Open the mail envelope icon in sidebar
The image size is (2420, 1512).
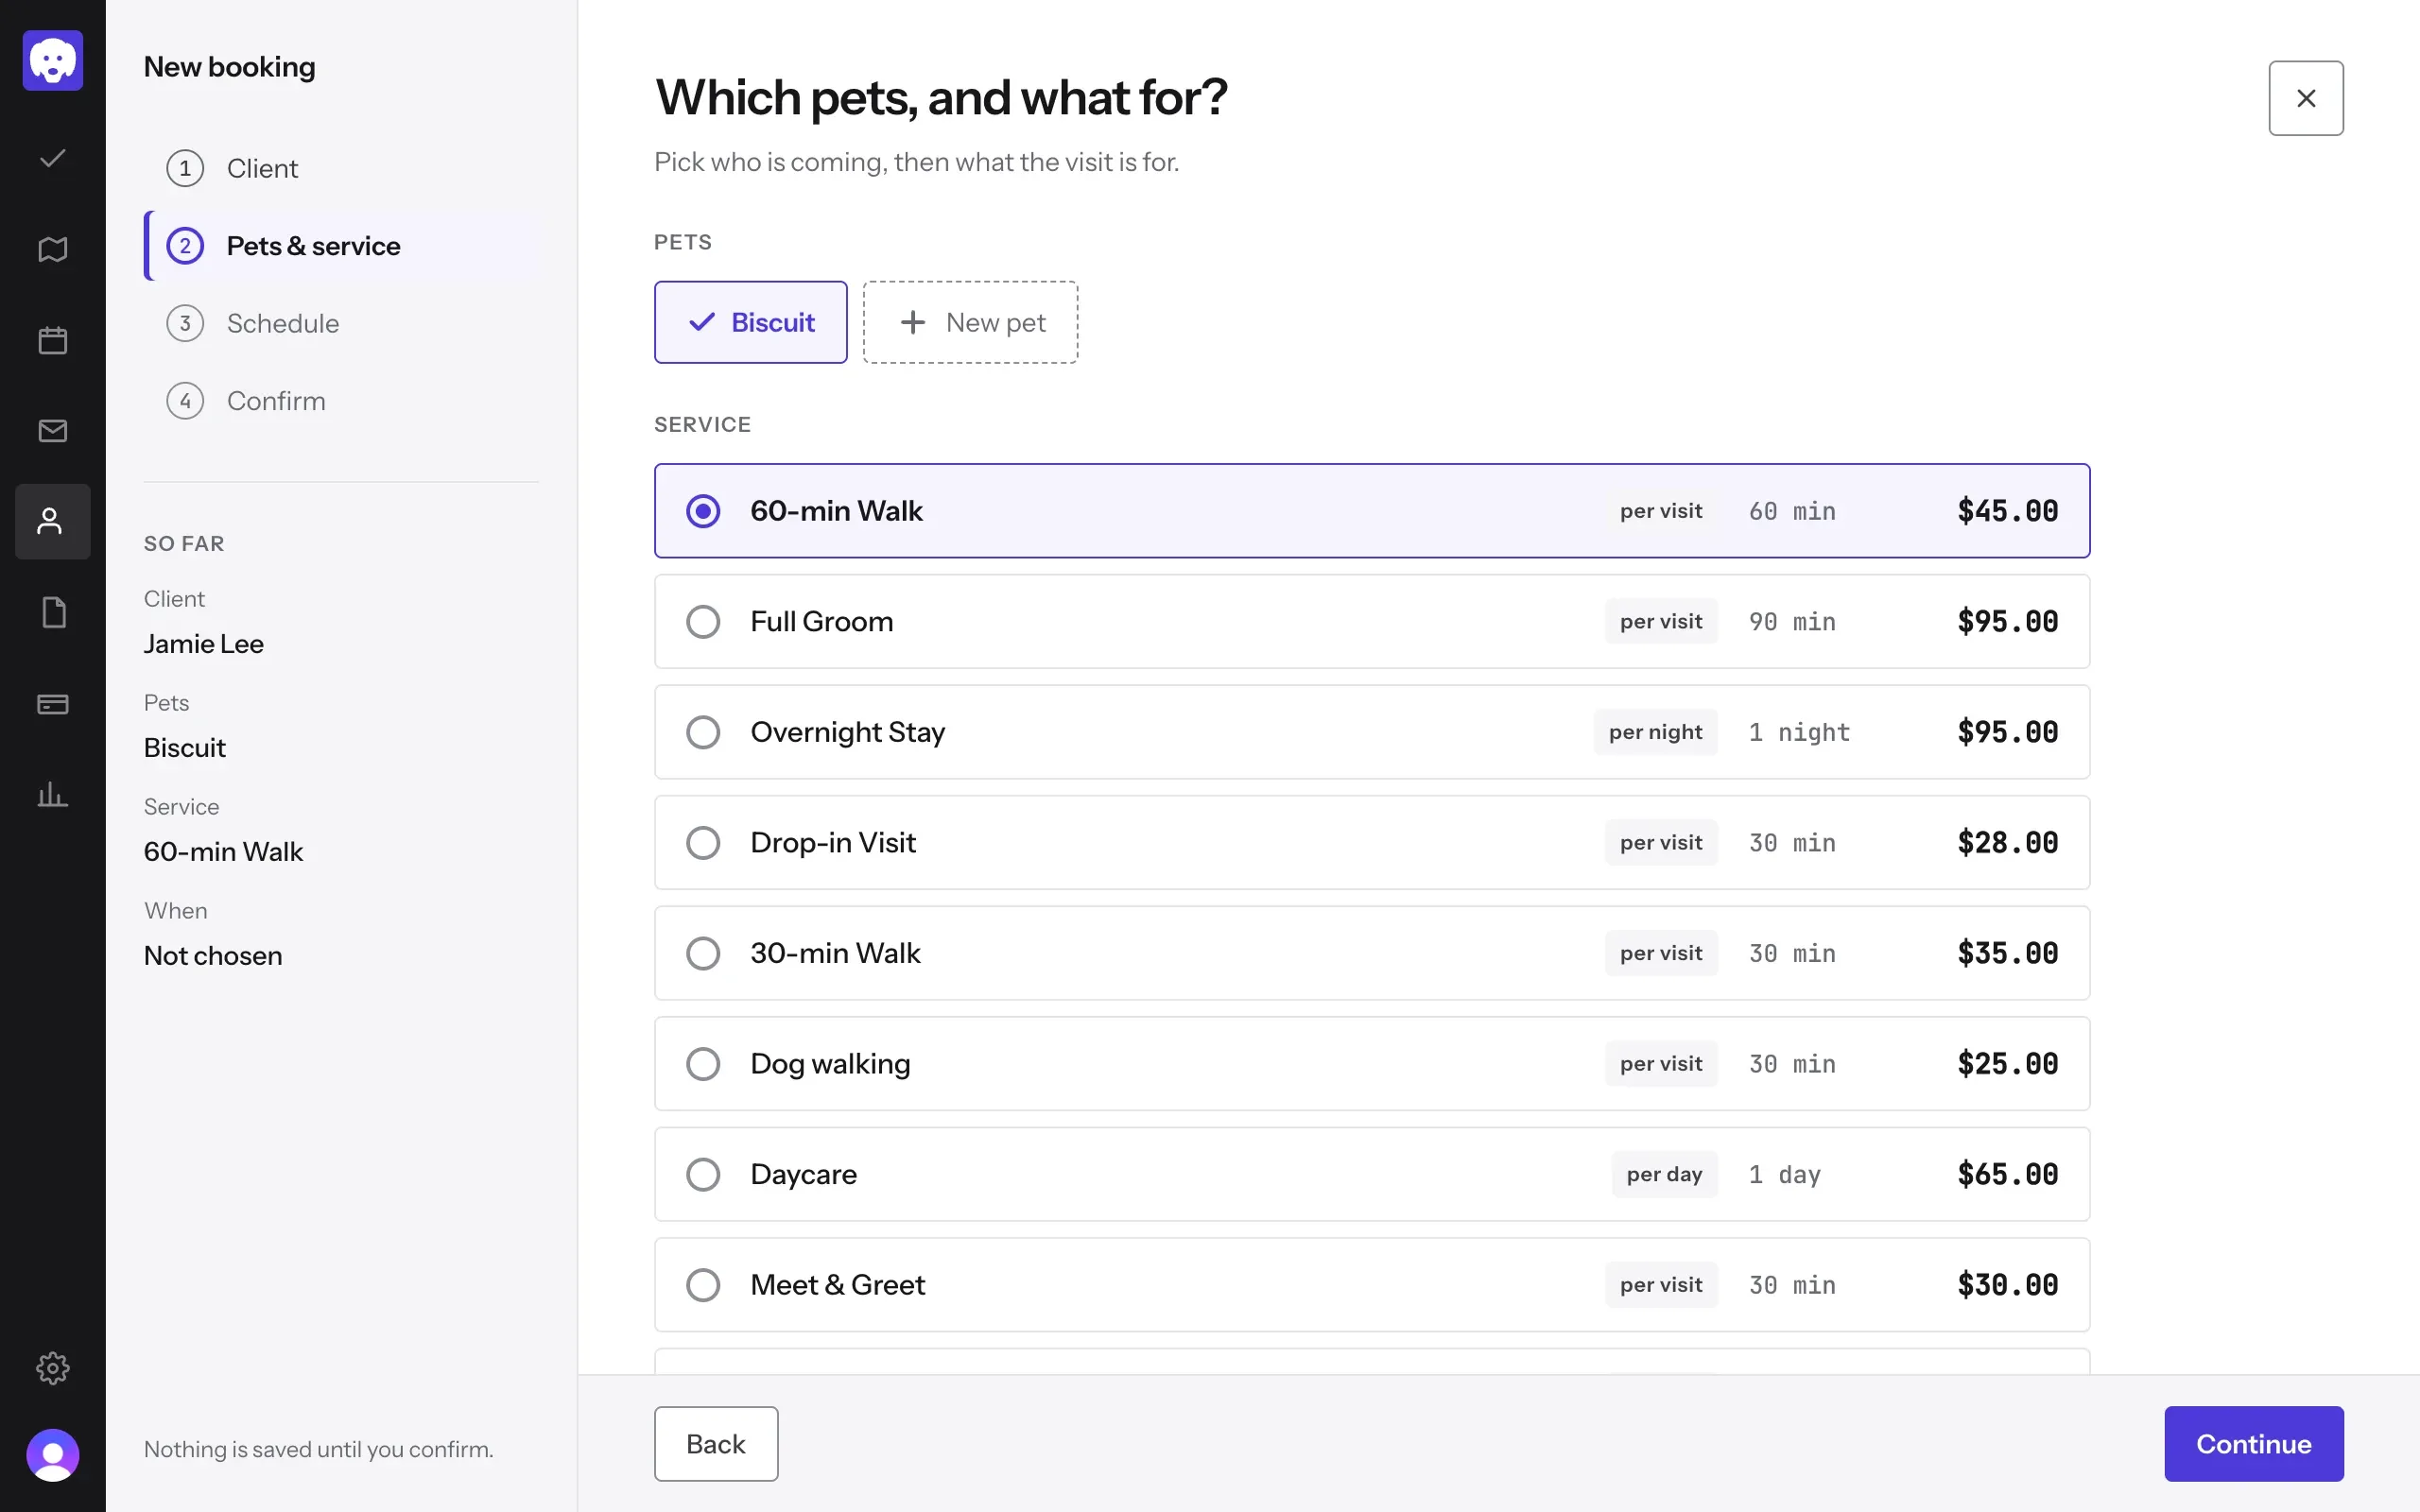pos(53,431)
